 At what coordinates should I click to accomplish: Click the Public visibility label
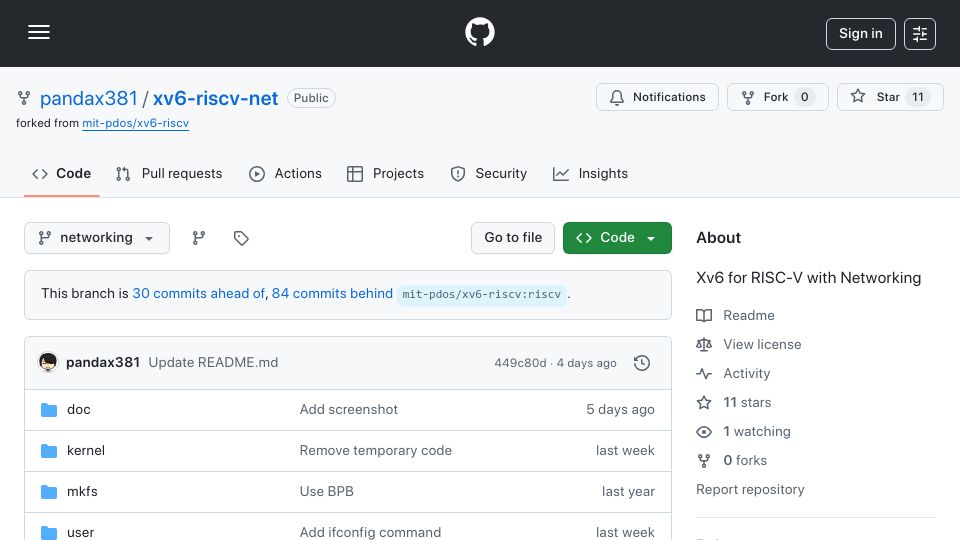pyautogui.click(x=311, y=98)
